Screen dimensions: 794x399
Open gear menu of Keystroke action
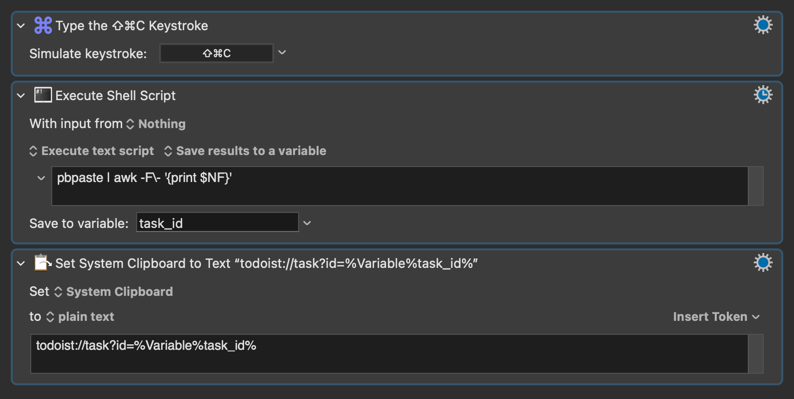pyautogui.click(x=763, y=25)
